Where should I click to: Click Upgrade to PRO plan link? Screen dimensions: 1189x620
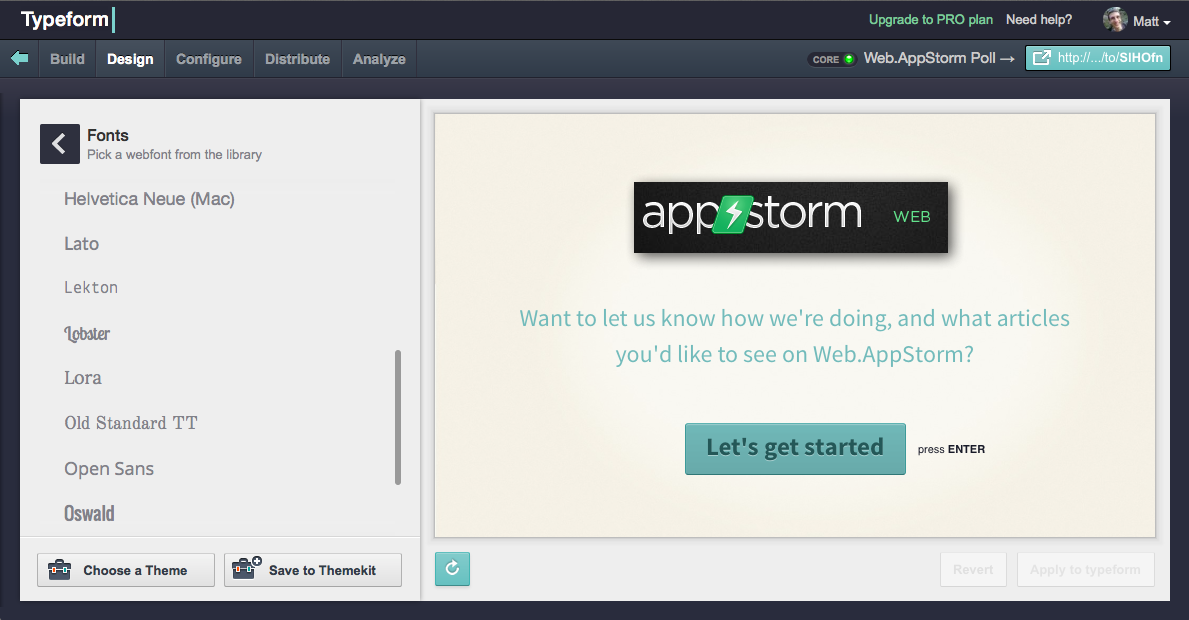[930, 20]
